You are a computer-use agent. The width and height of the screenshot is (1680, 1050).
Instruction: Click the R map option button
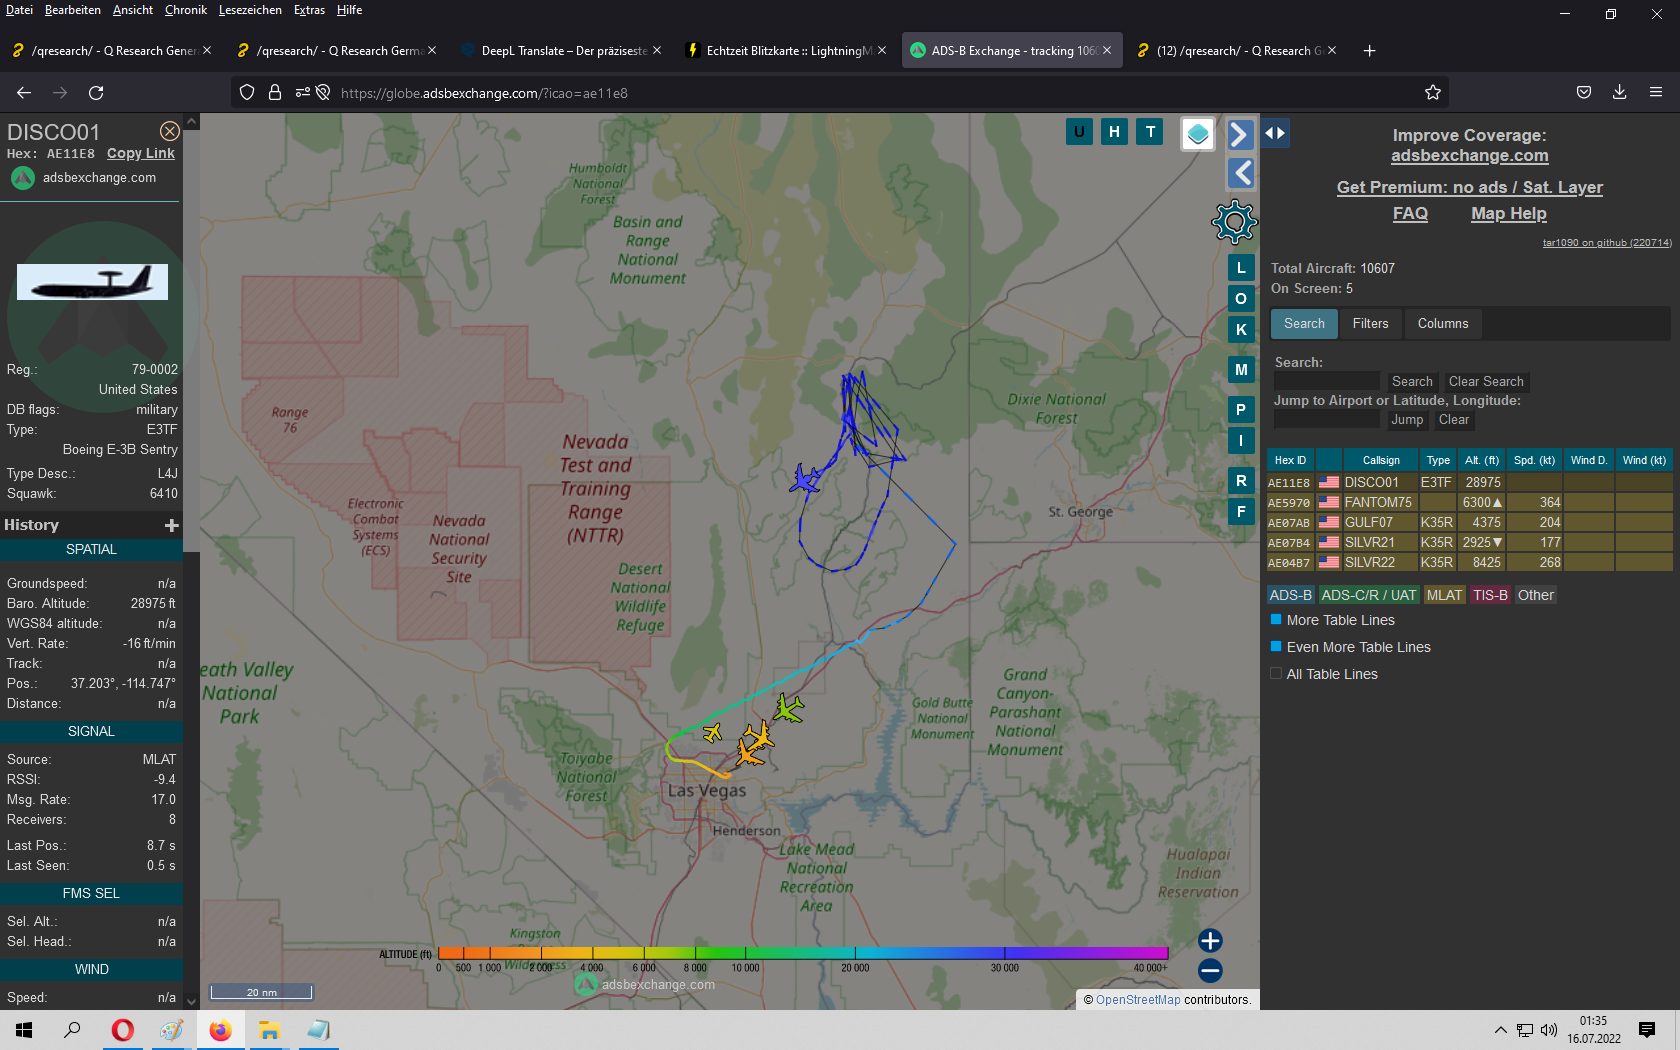point(1241,480)
